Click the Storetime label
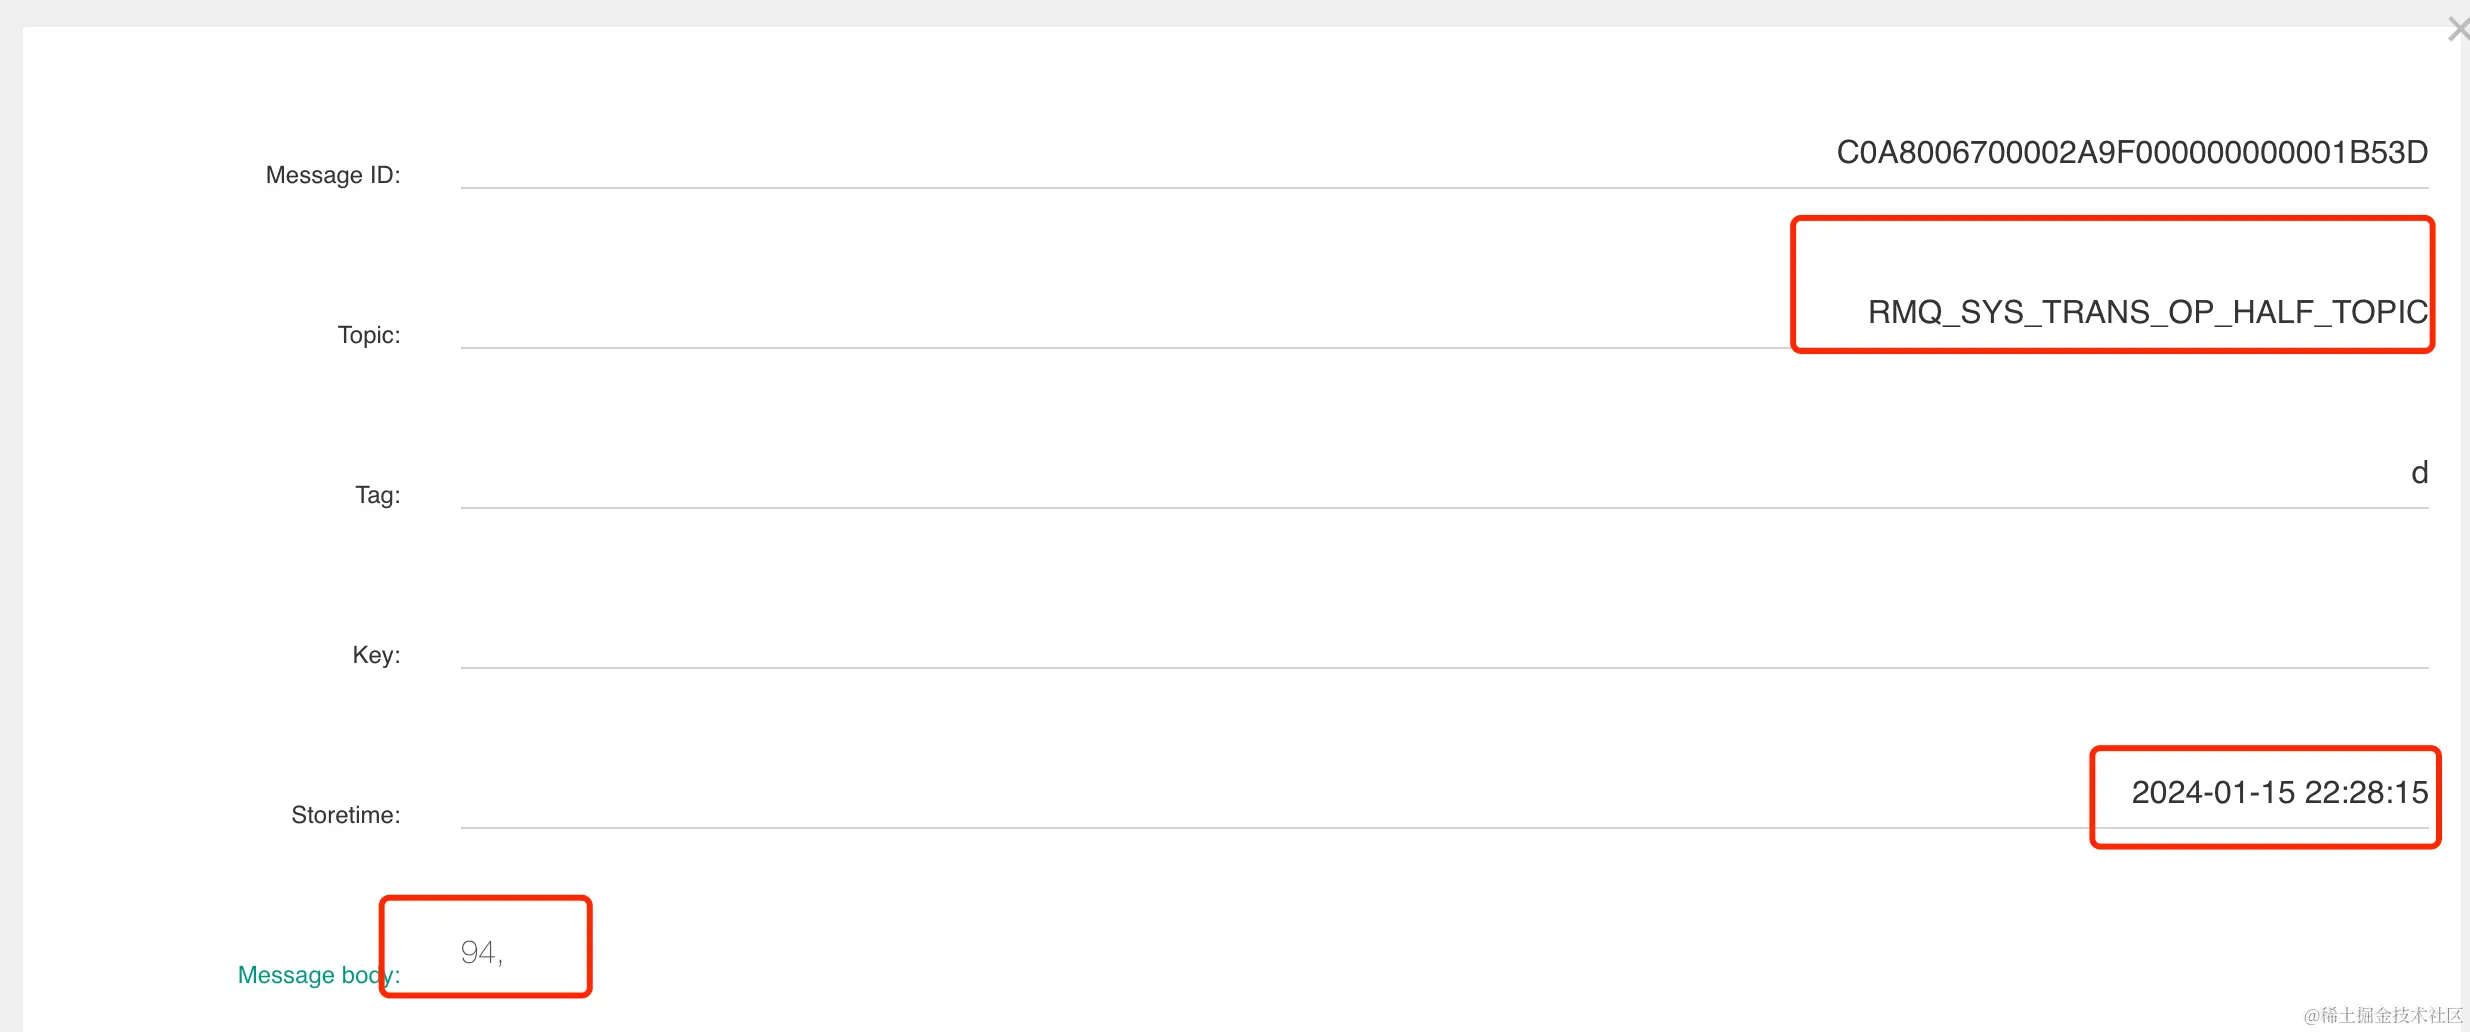Image resolution: width=2470 pixels, height=1032 pixels. pyautogui.click(x=345, y=815)
